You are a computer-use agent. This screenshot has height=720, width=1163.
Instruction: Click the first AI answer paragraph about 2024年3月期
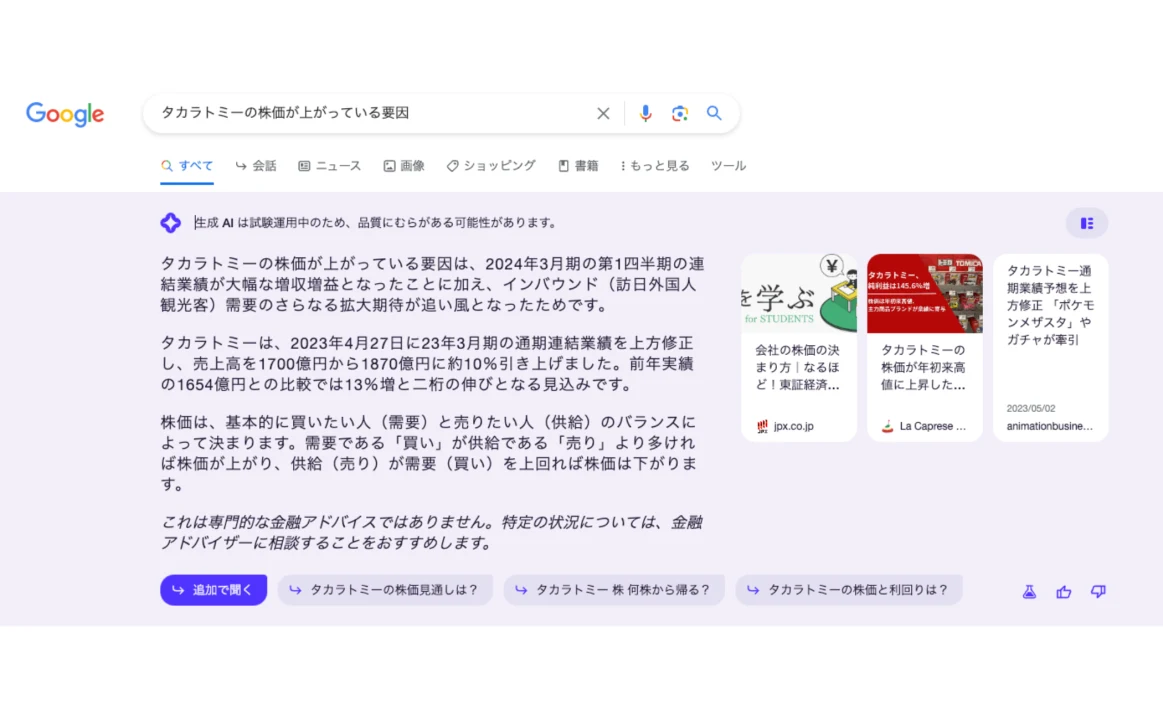tap(432, 284)
